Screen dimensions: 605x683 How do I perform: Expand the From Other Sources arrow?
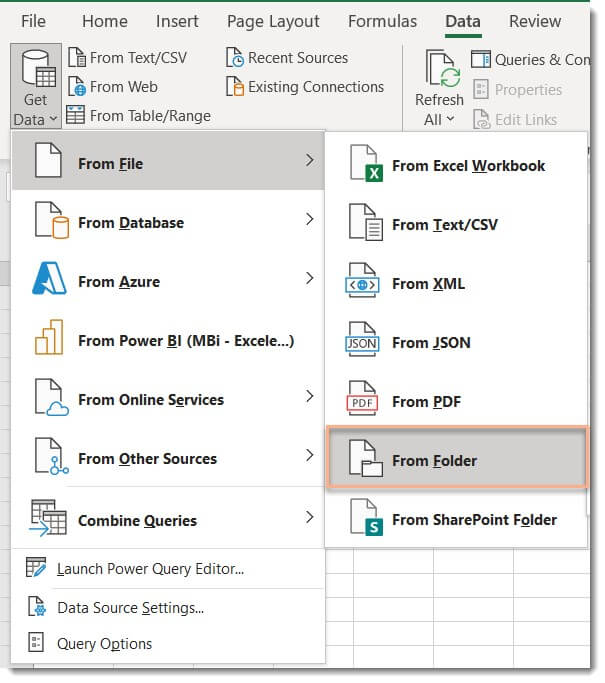[310, 456]
